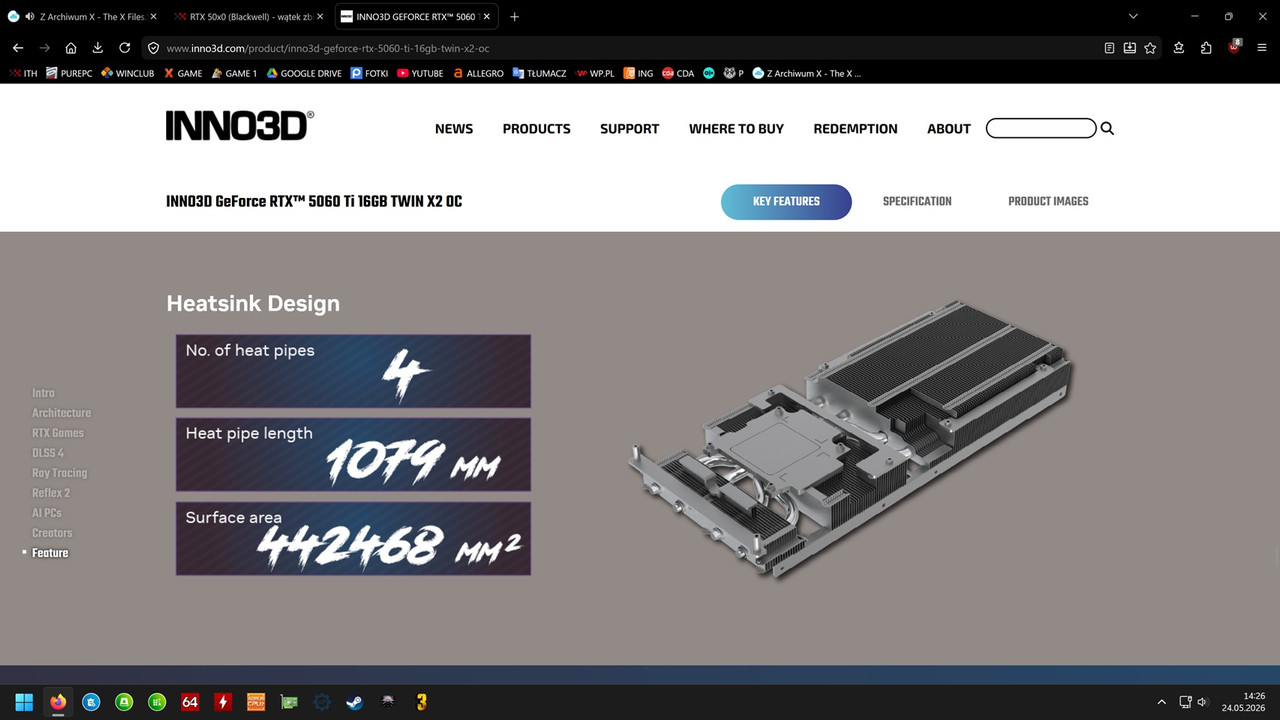Viewport: 1280px width, 720px height.
Task: Open the red lightning bolt taskbar app
Action: (223, 702)
